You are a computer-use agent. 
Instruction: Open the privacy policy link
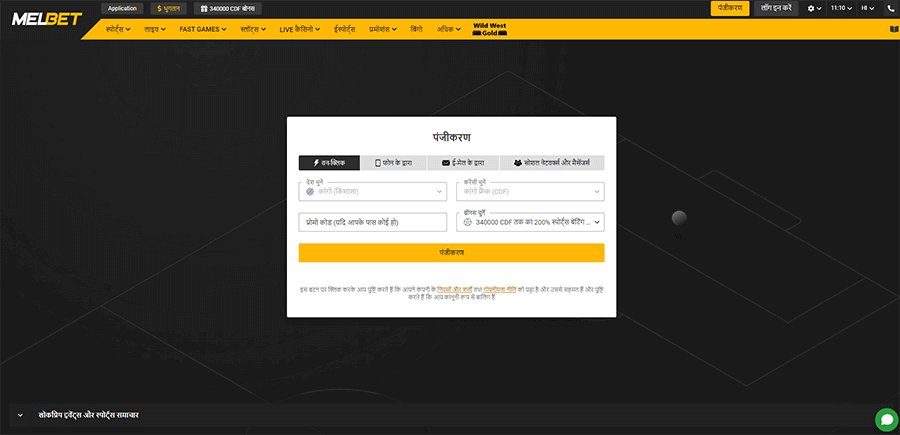click(499, 290)
